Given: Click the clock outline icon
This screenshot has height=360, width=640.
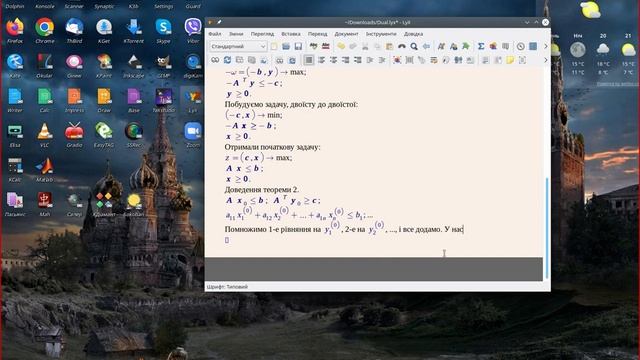Looking at the screenshot, I should (x=520, y=47).
